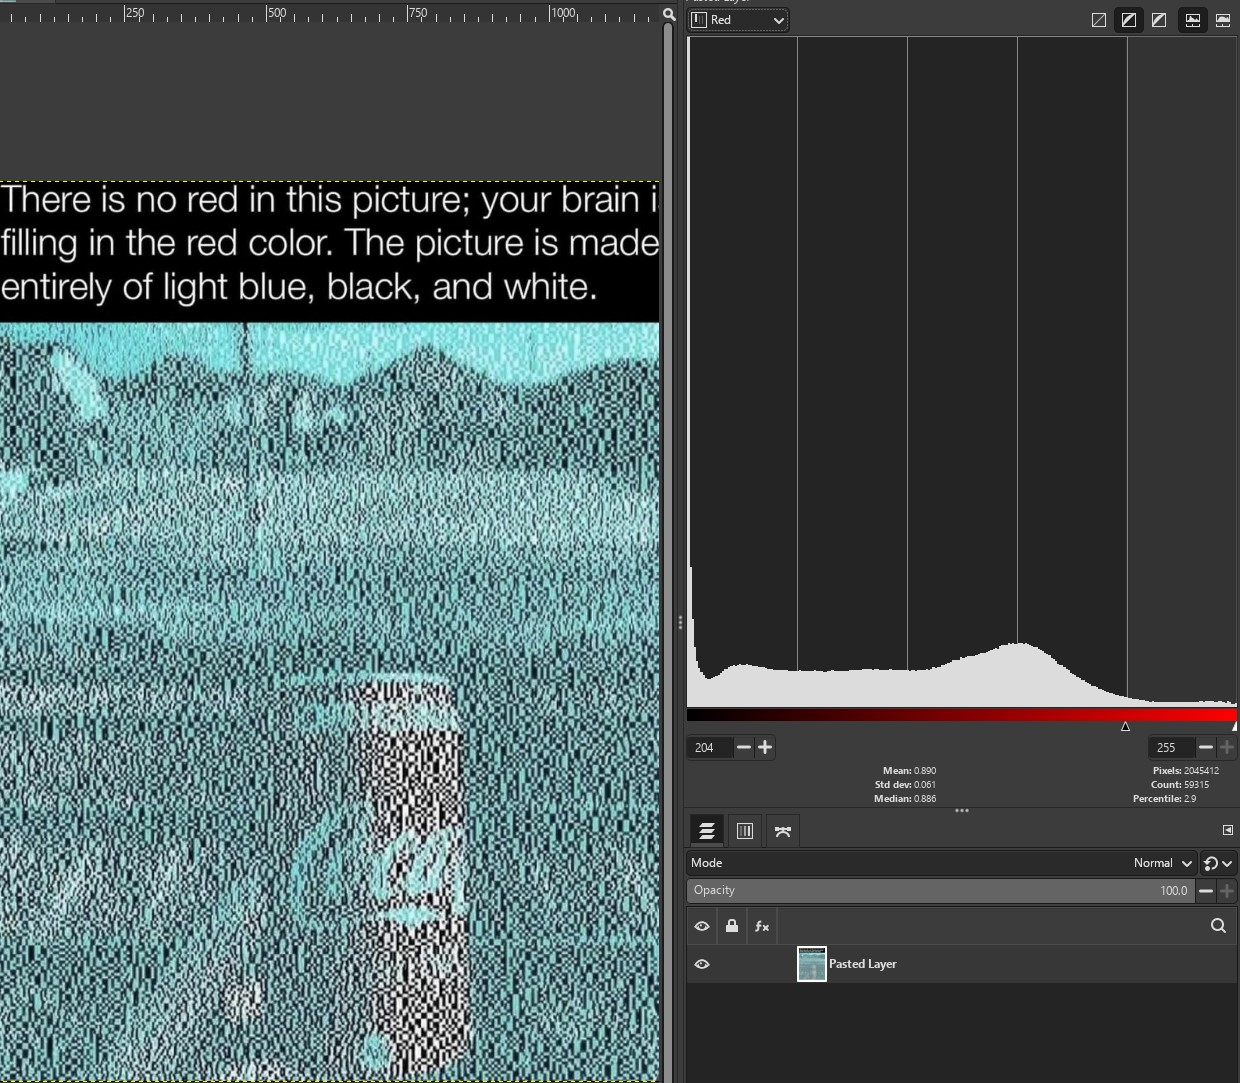Click the histogram range end triangle marker
This screenshot has width=1240, height=1083.
[1234, 727]
